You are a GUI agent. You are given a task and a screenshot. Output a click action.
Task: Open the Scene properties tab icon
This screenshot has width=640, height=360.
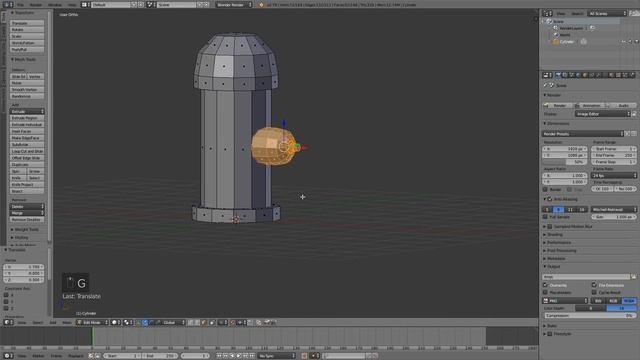(571, 75)
